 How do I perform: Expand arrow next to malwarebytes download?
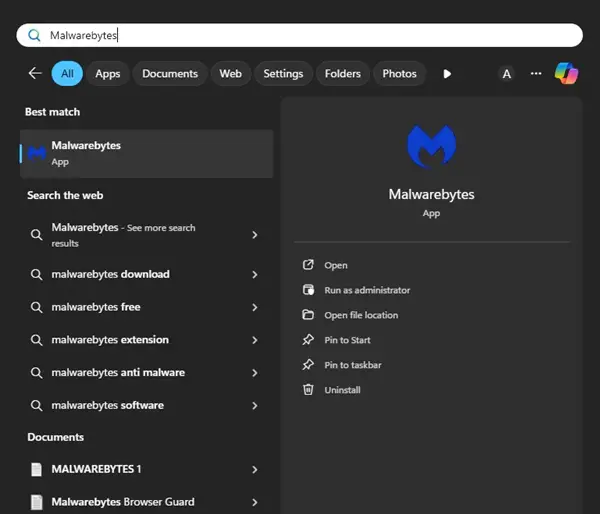(255, 274)
